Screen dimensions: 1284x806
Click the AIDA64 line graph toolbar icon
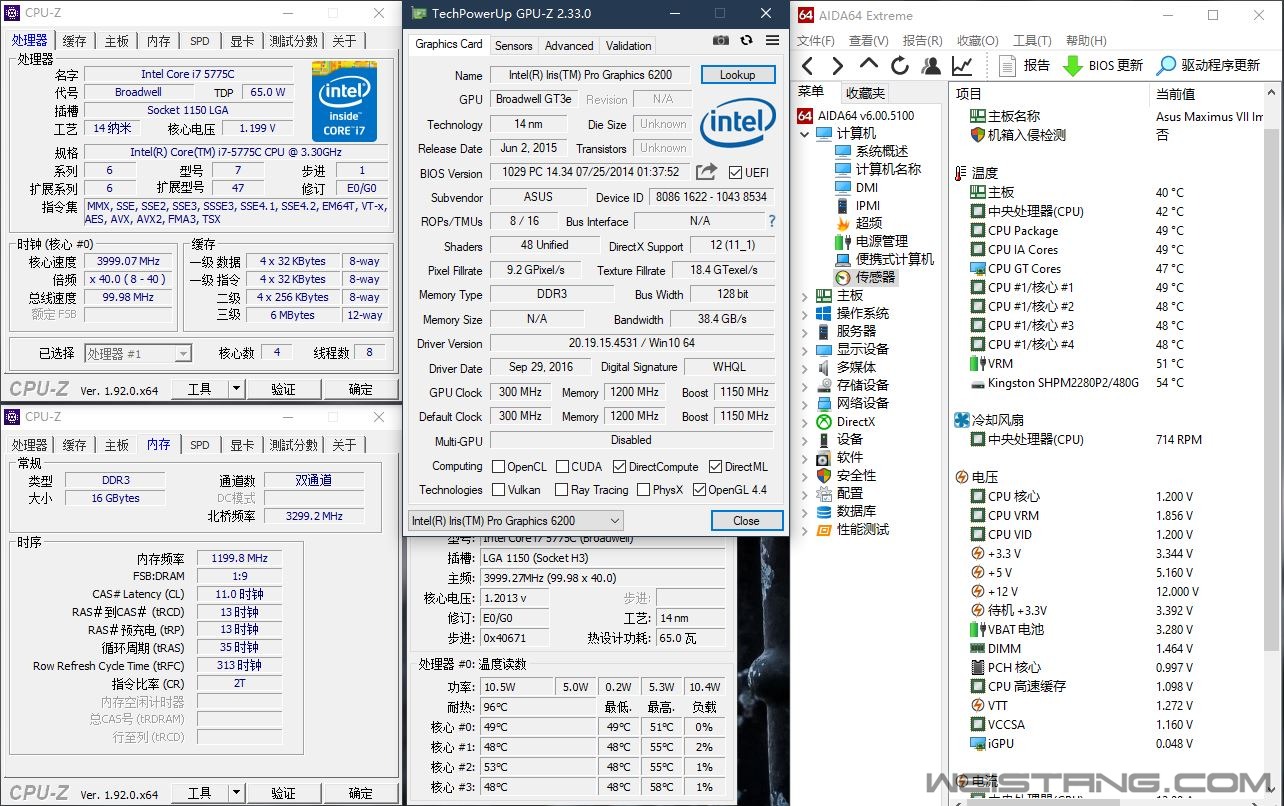point(962,65)
